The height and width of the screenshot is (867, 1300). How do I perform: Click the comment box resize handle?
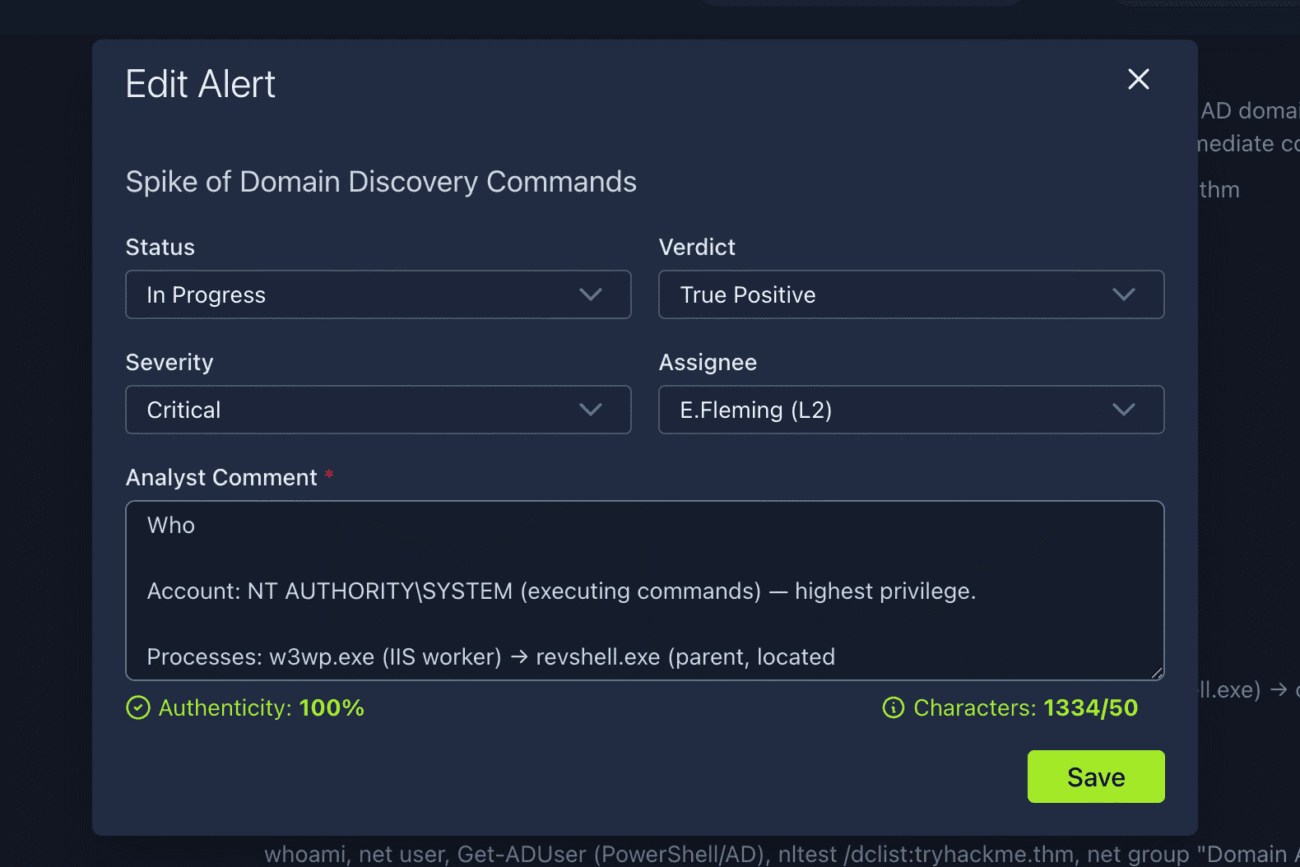(1156, 673)
